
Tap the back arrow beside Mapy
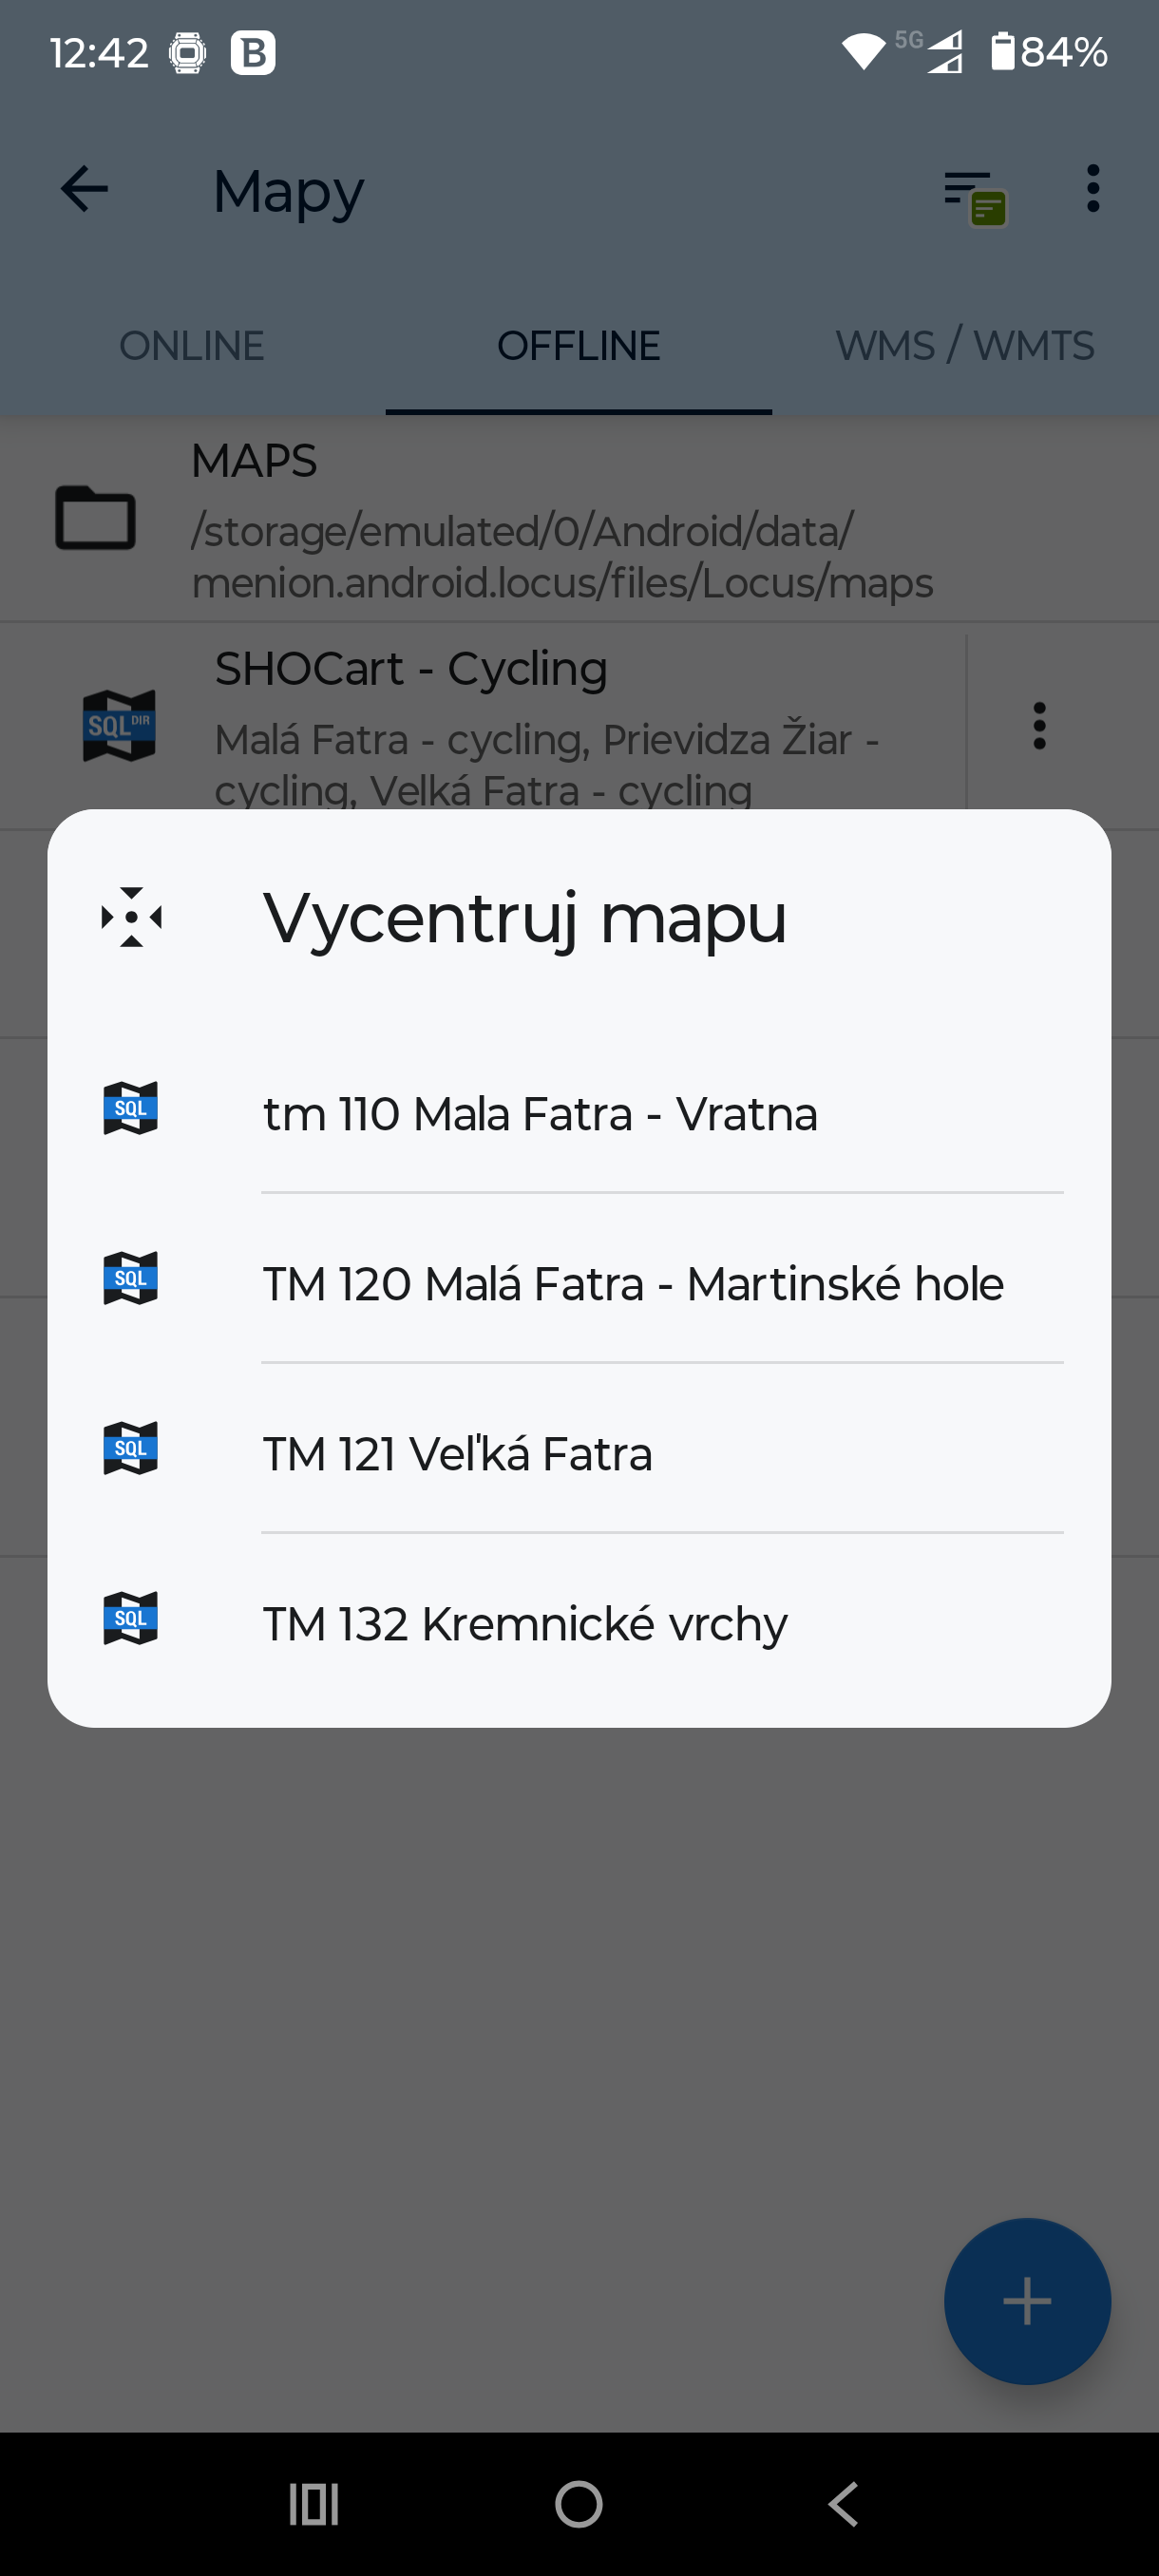click(84, 189)
